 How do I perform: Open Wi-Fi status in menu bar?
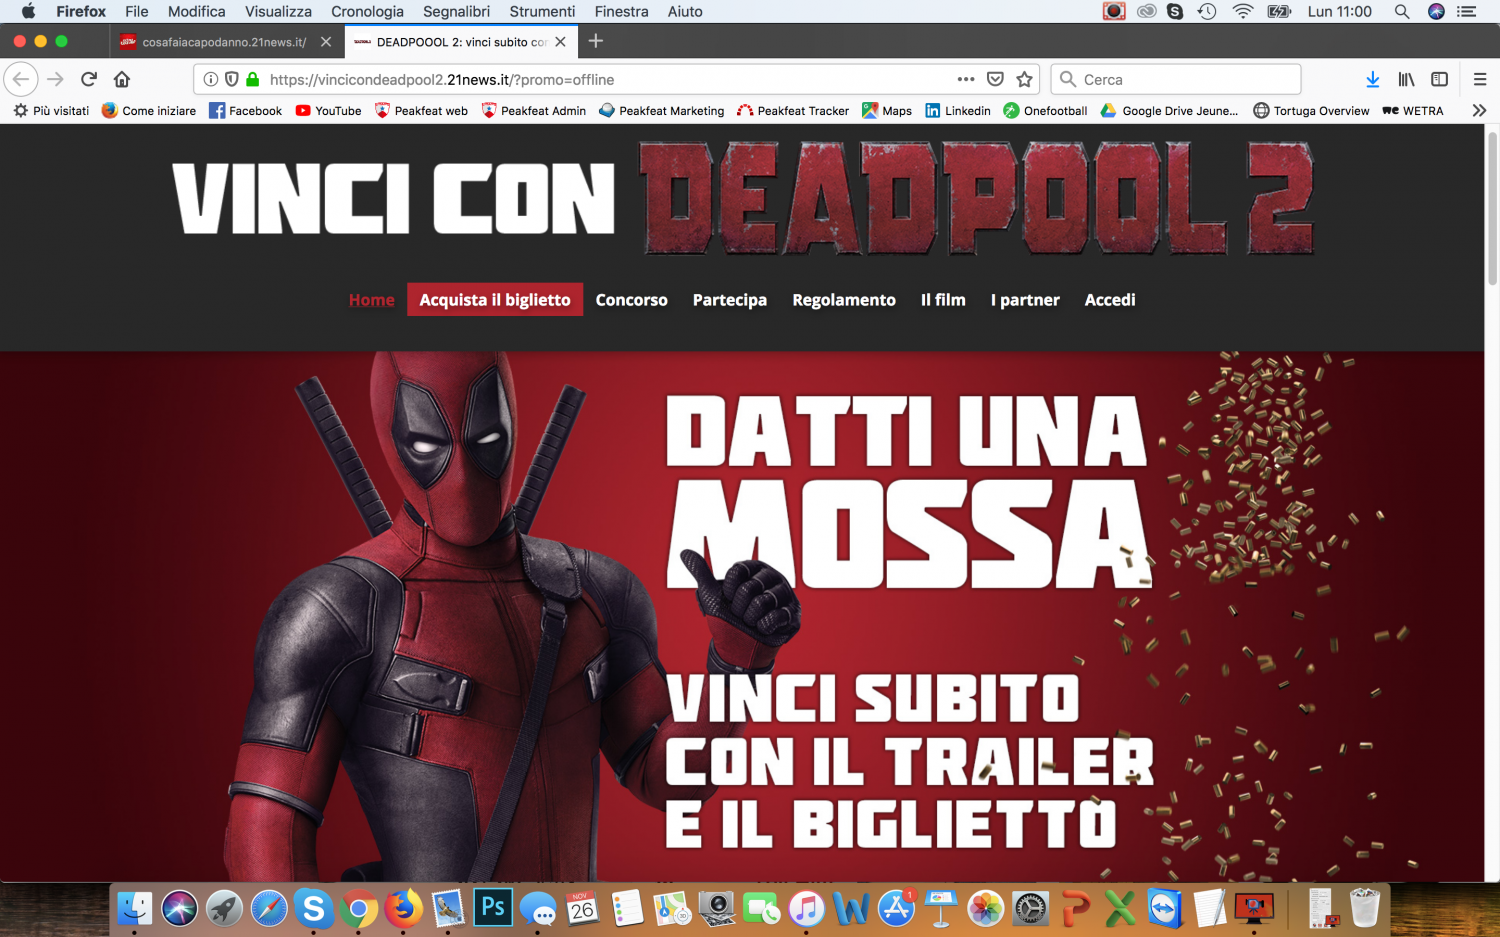point(1243,11)
